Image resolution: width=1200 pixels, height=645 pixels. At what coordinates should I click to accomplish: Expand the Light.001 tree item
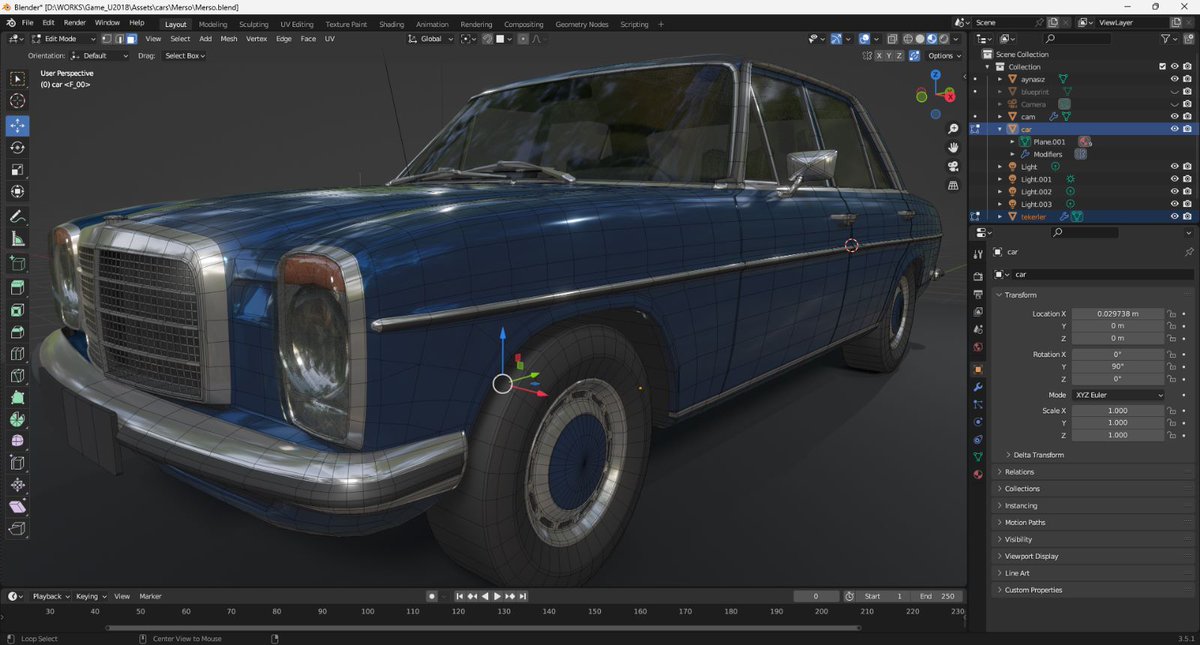click(x=999, y=179)
